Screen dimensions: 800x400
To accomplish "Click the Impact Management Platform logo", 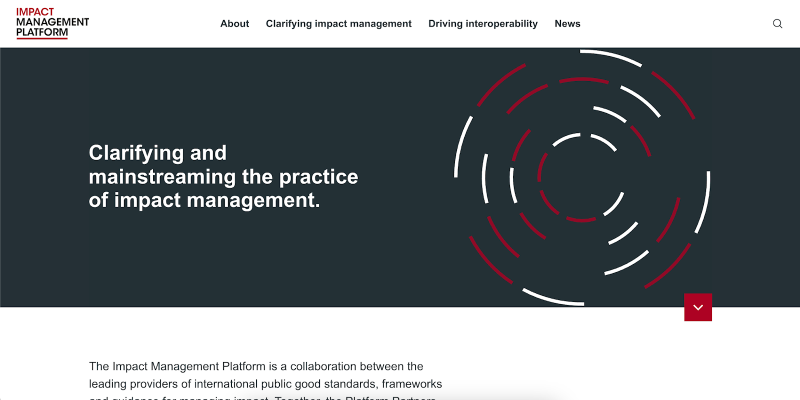I will pyautogui.click(x=53, y=23).
